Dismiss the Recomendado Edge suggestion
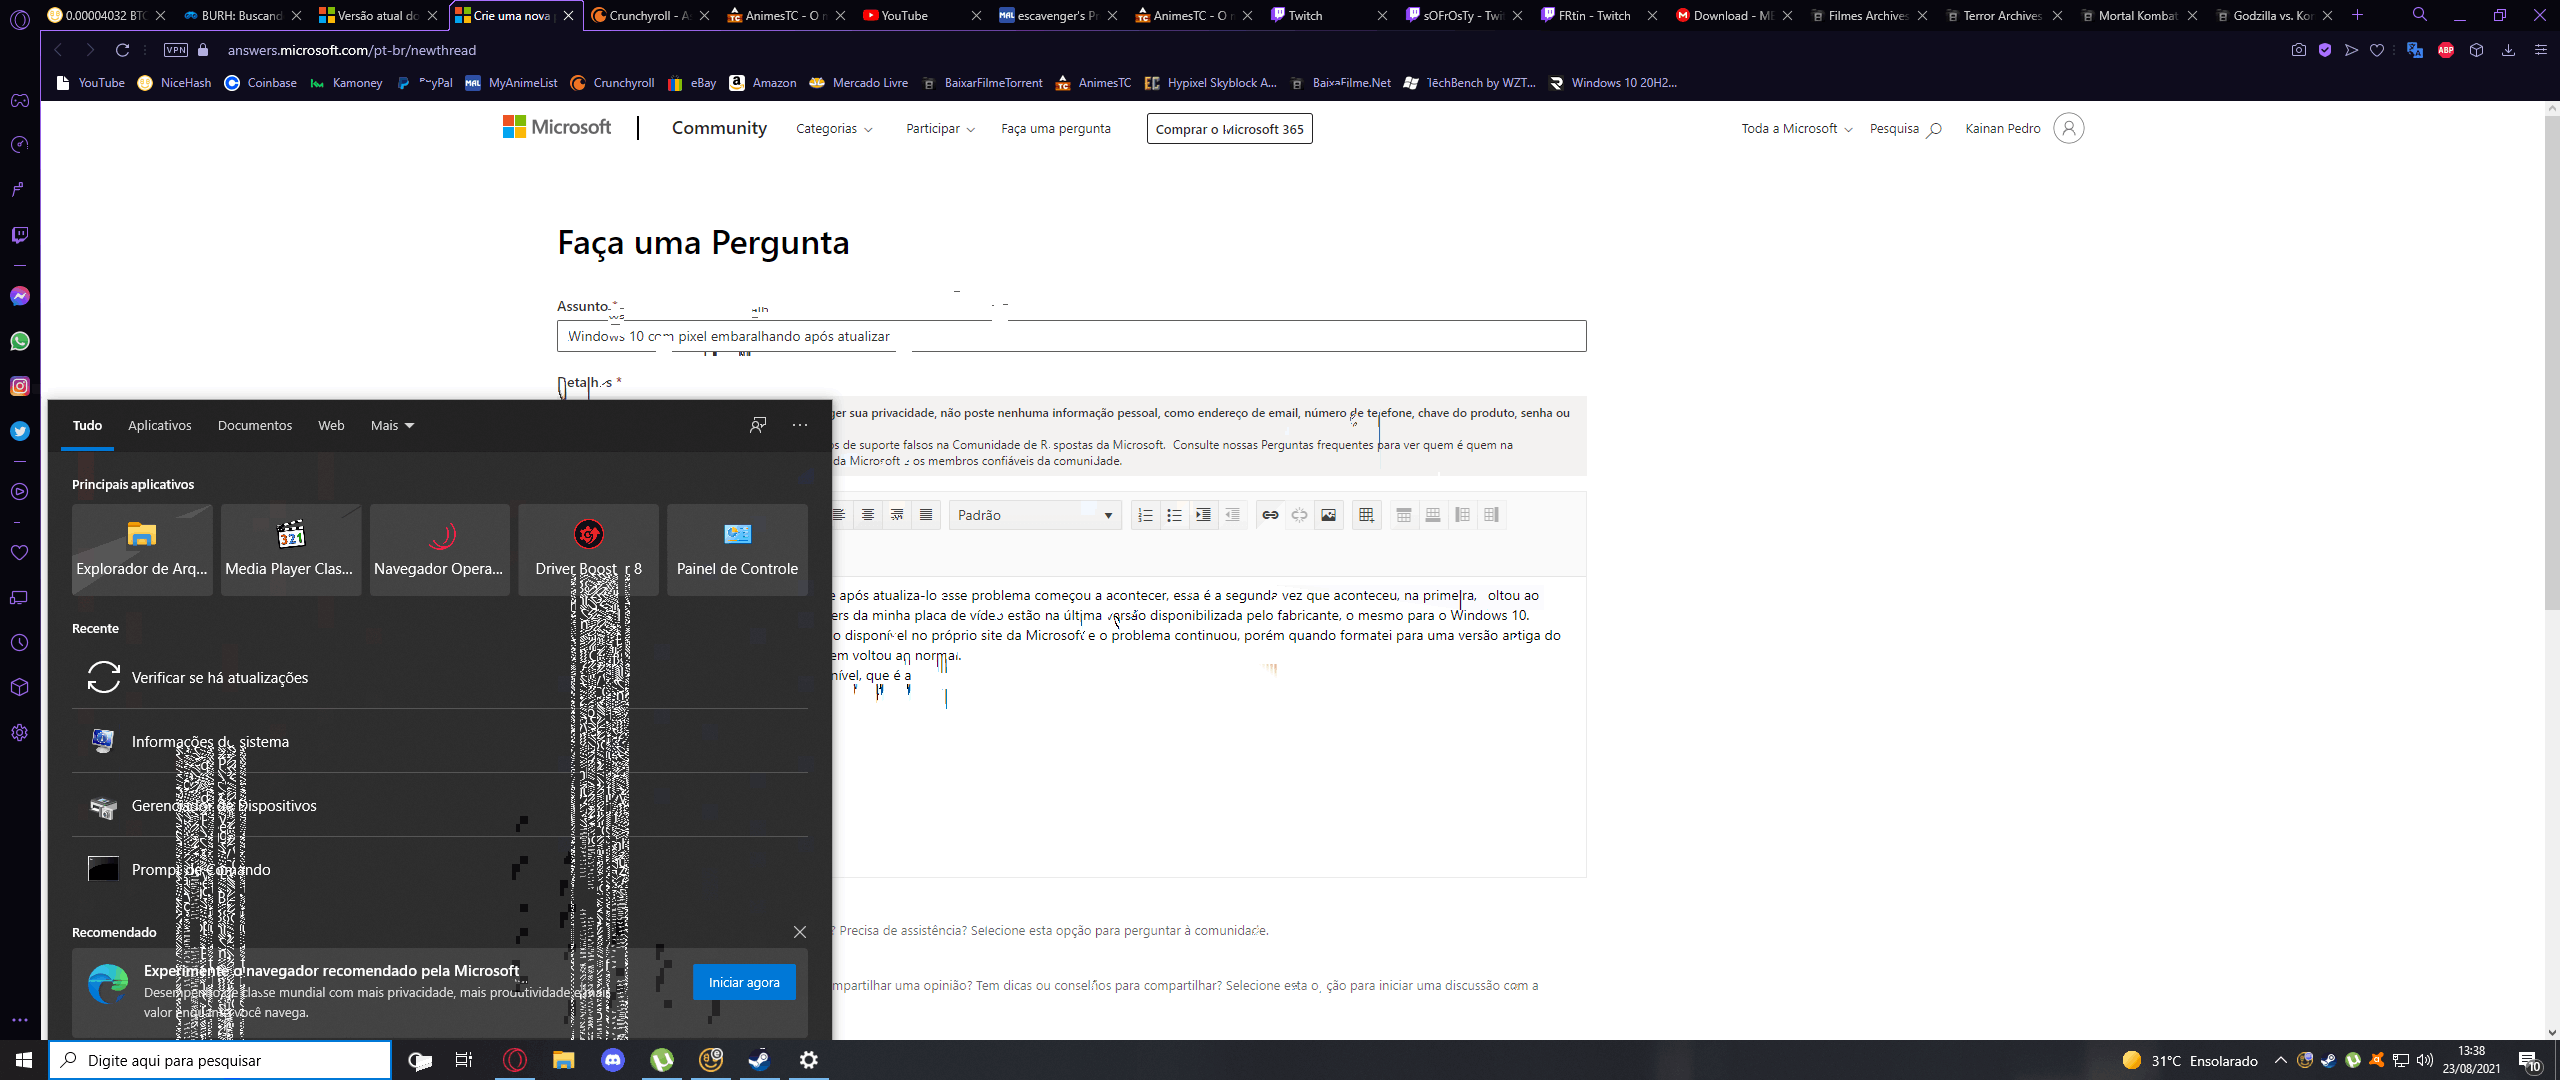 pos(800,932)
